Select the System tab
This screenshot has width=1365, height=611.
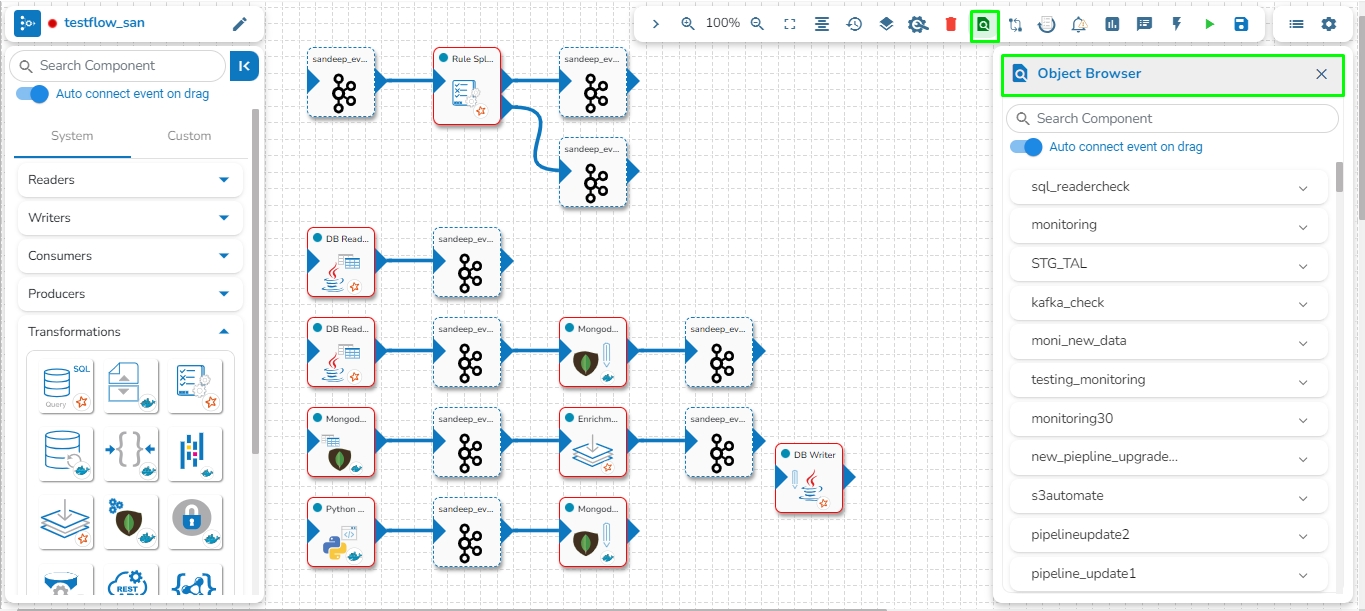pos(72,136)
